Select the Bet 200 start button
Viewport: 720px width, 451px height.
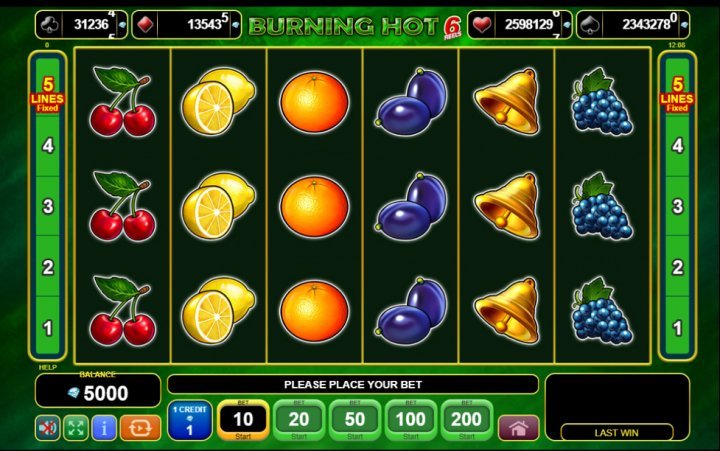pos(467,420)
